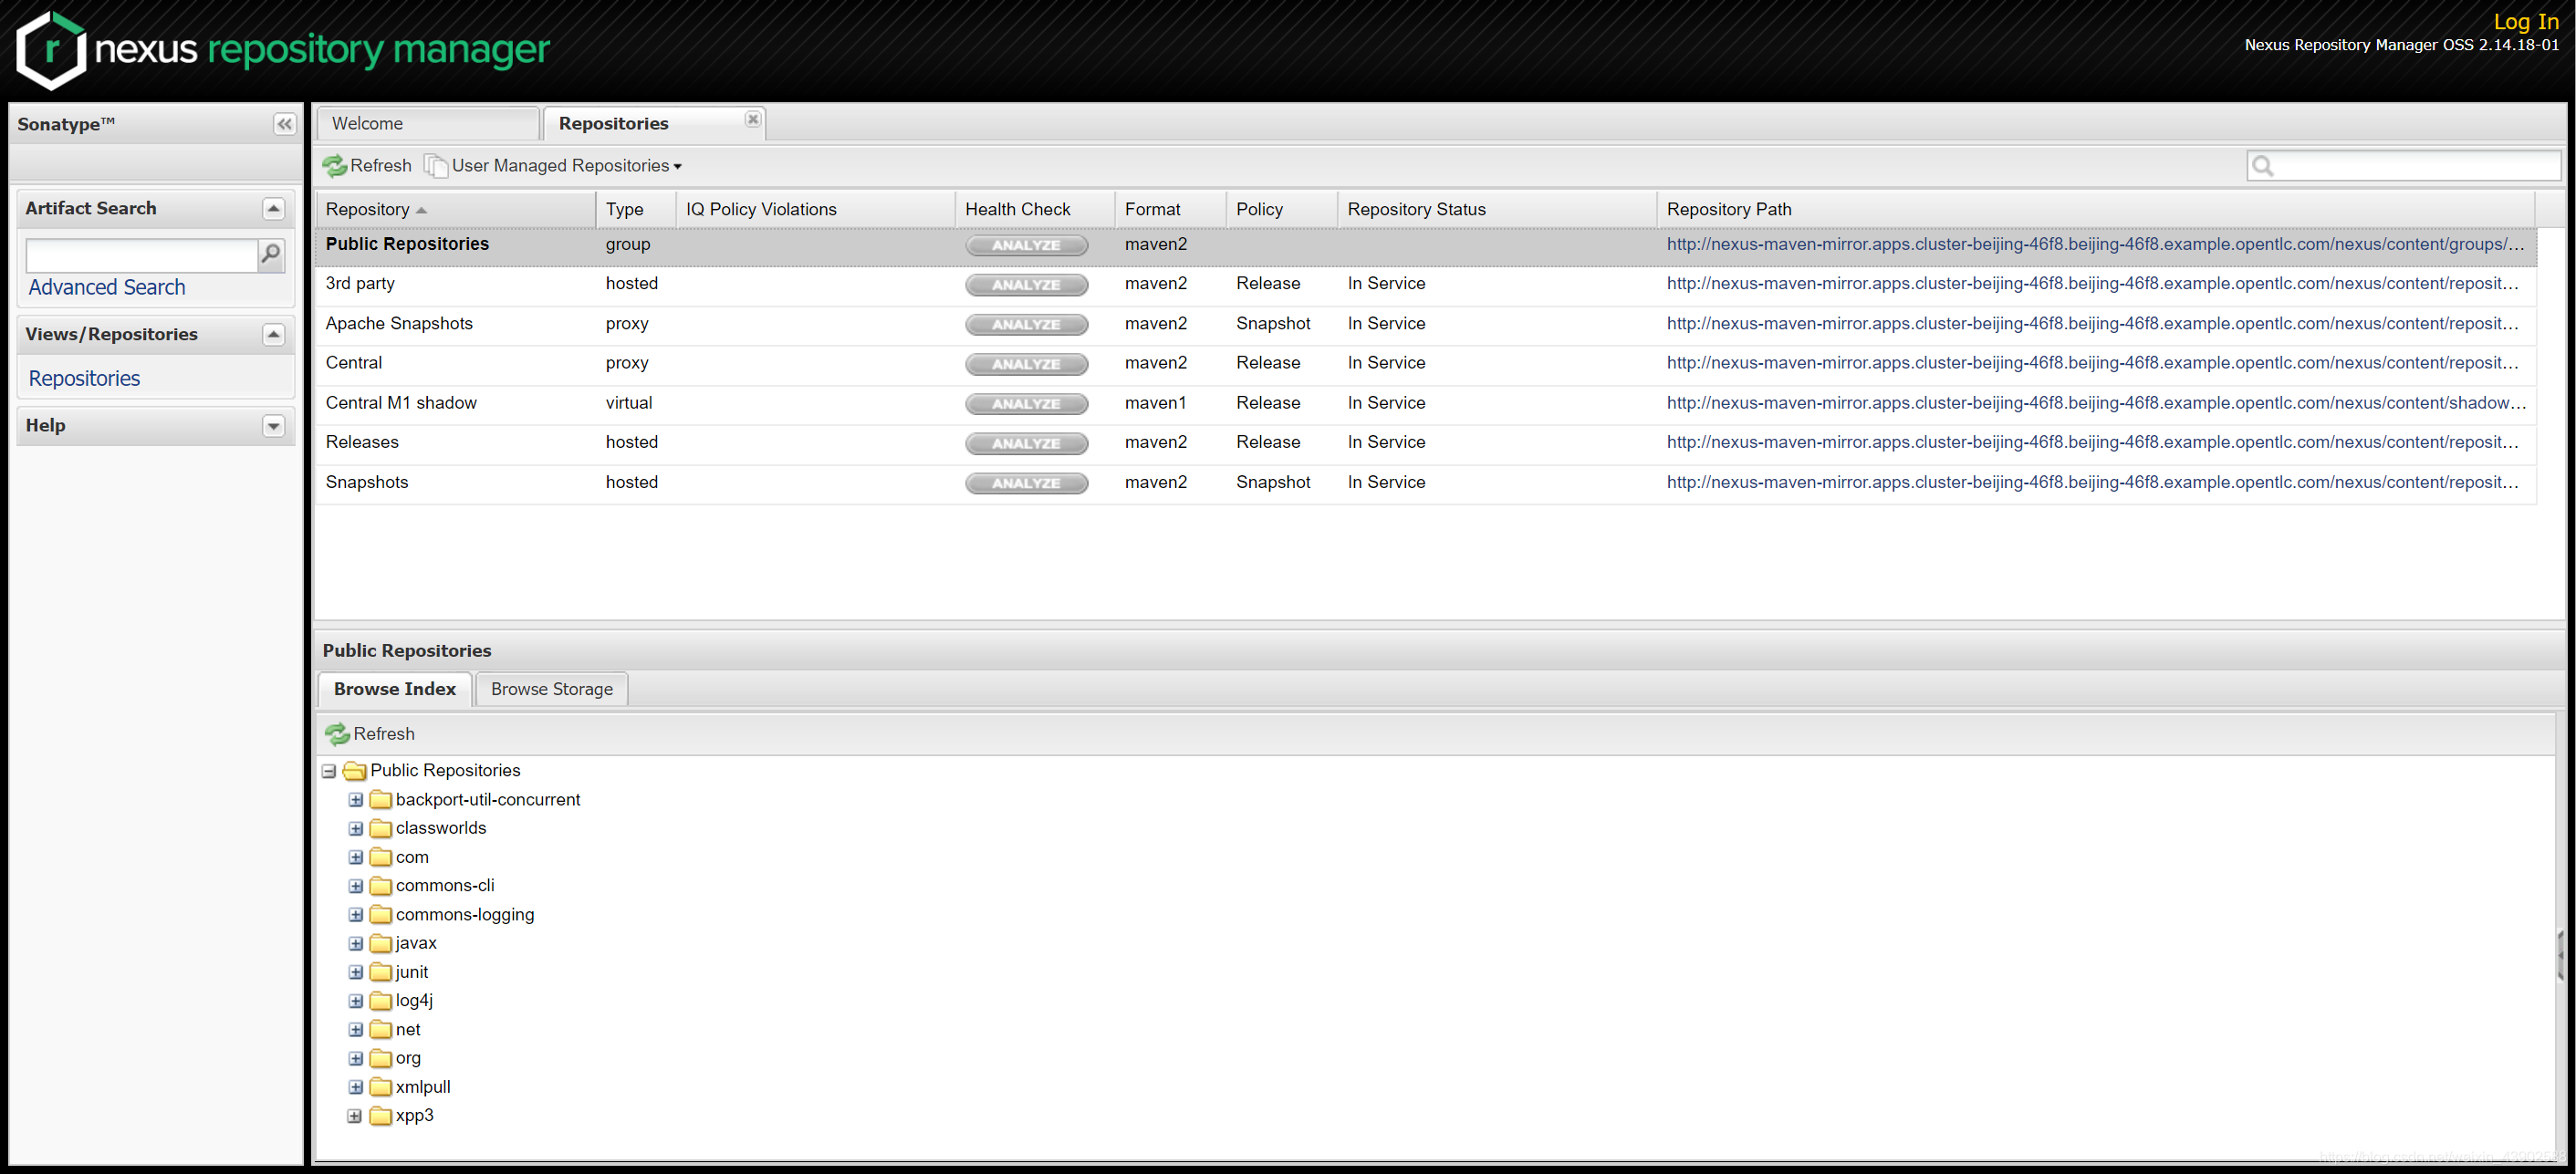Click the Nexus hexagon logo icon

point(51,50)
